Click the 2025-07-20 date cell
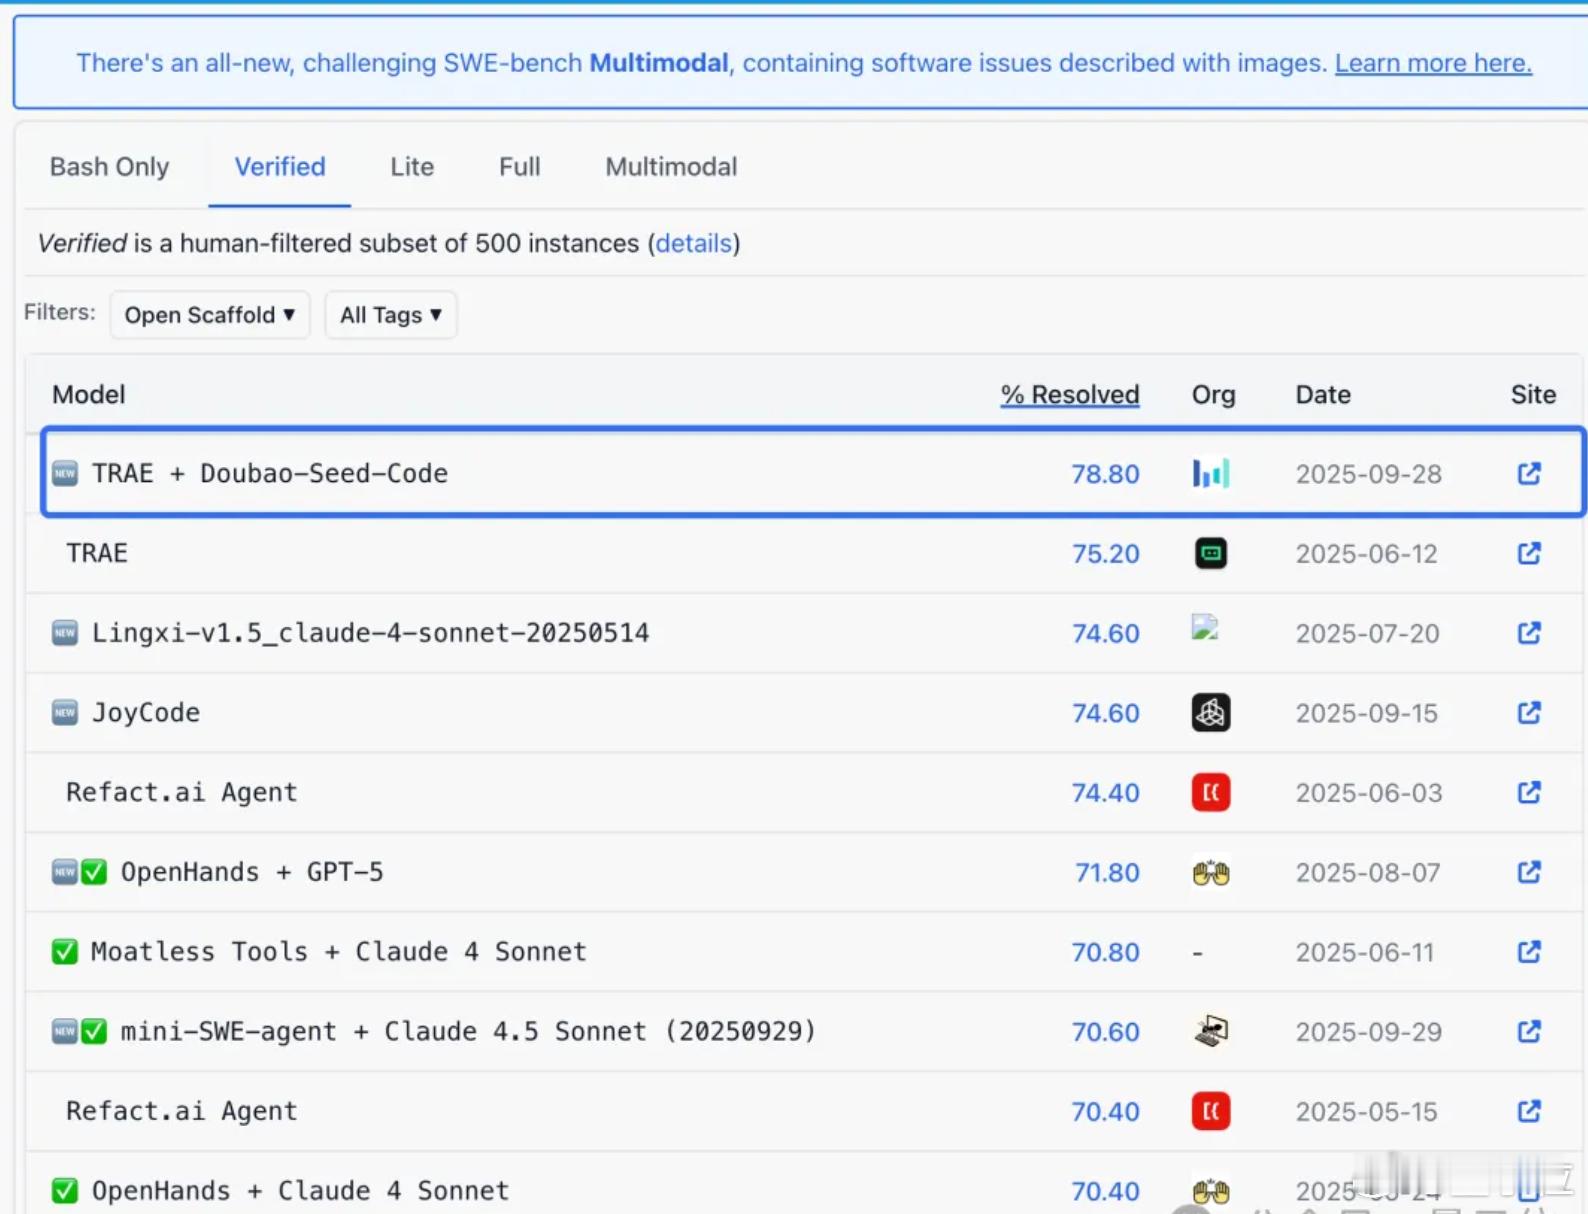This screenshot has width=1588, height=1214. (1368, 633)
